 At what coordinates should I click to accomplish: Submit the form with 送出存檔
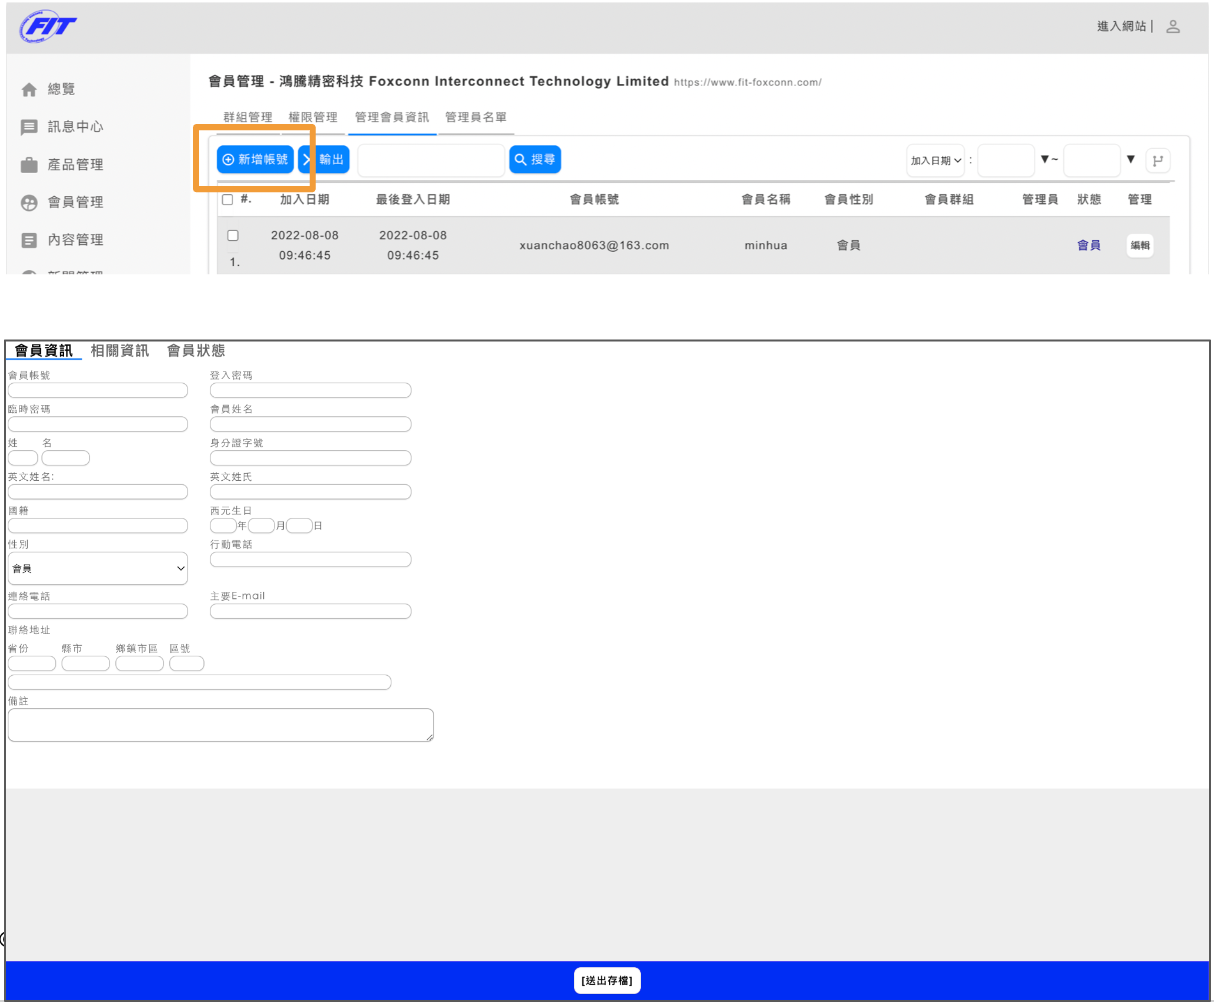pyautogui.click(x=607, y=982)
